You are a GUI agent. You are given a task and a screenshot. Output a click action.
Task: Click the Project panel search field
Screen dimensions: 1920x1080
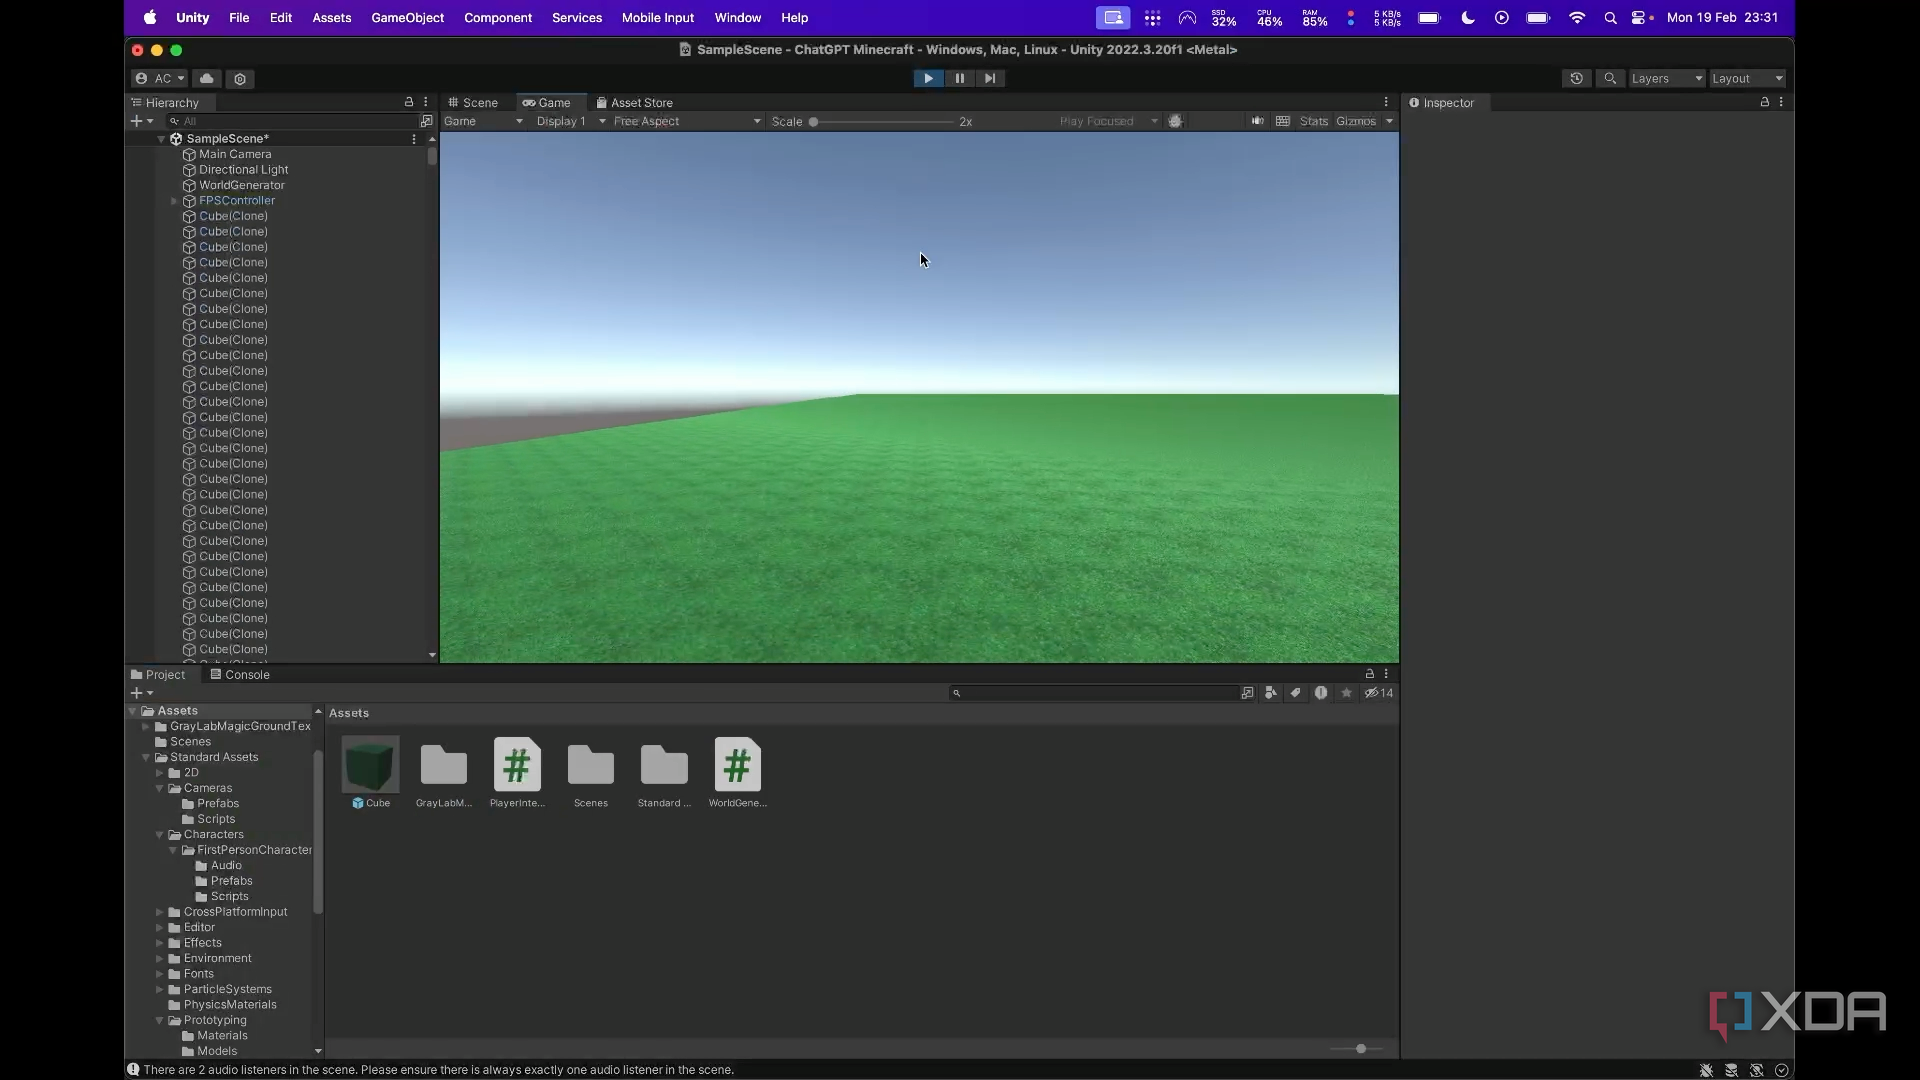point(1093,693)
